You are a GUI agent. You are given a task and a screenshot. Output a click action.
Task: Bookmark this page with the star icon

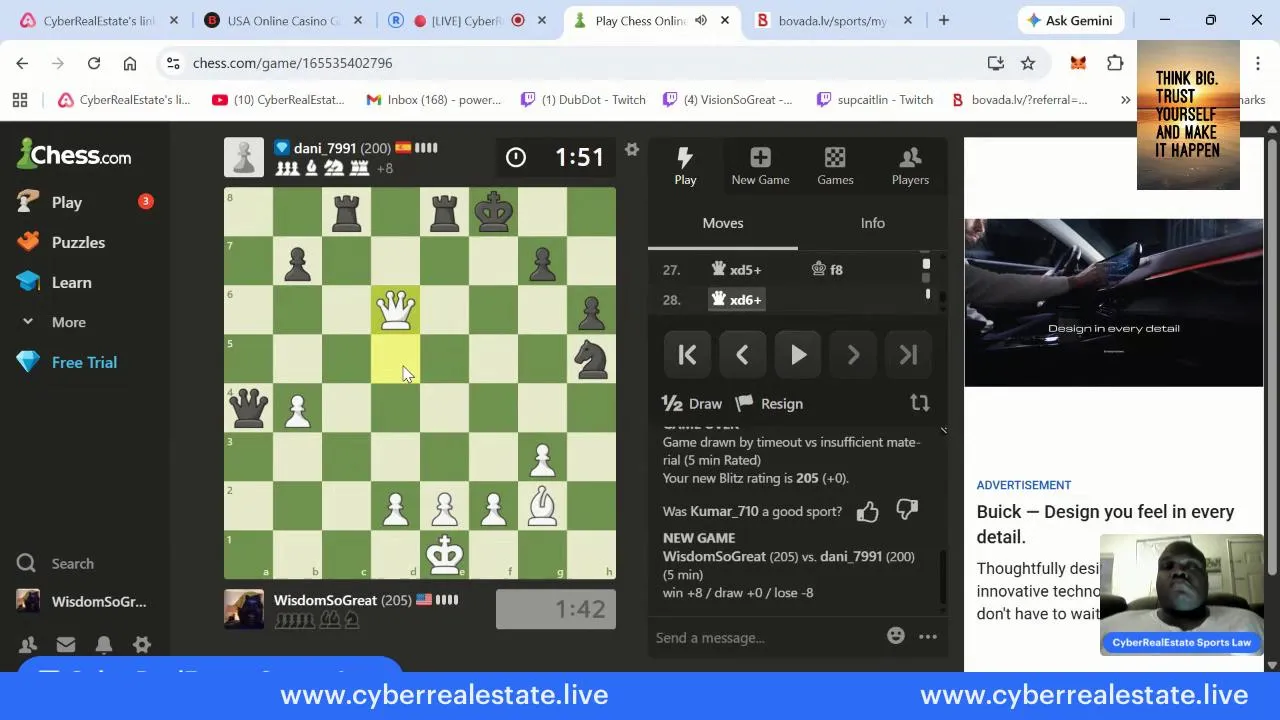[x=1028, y=63]
